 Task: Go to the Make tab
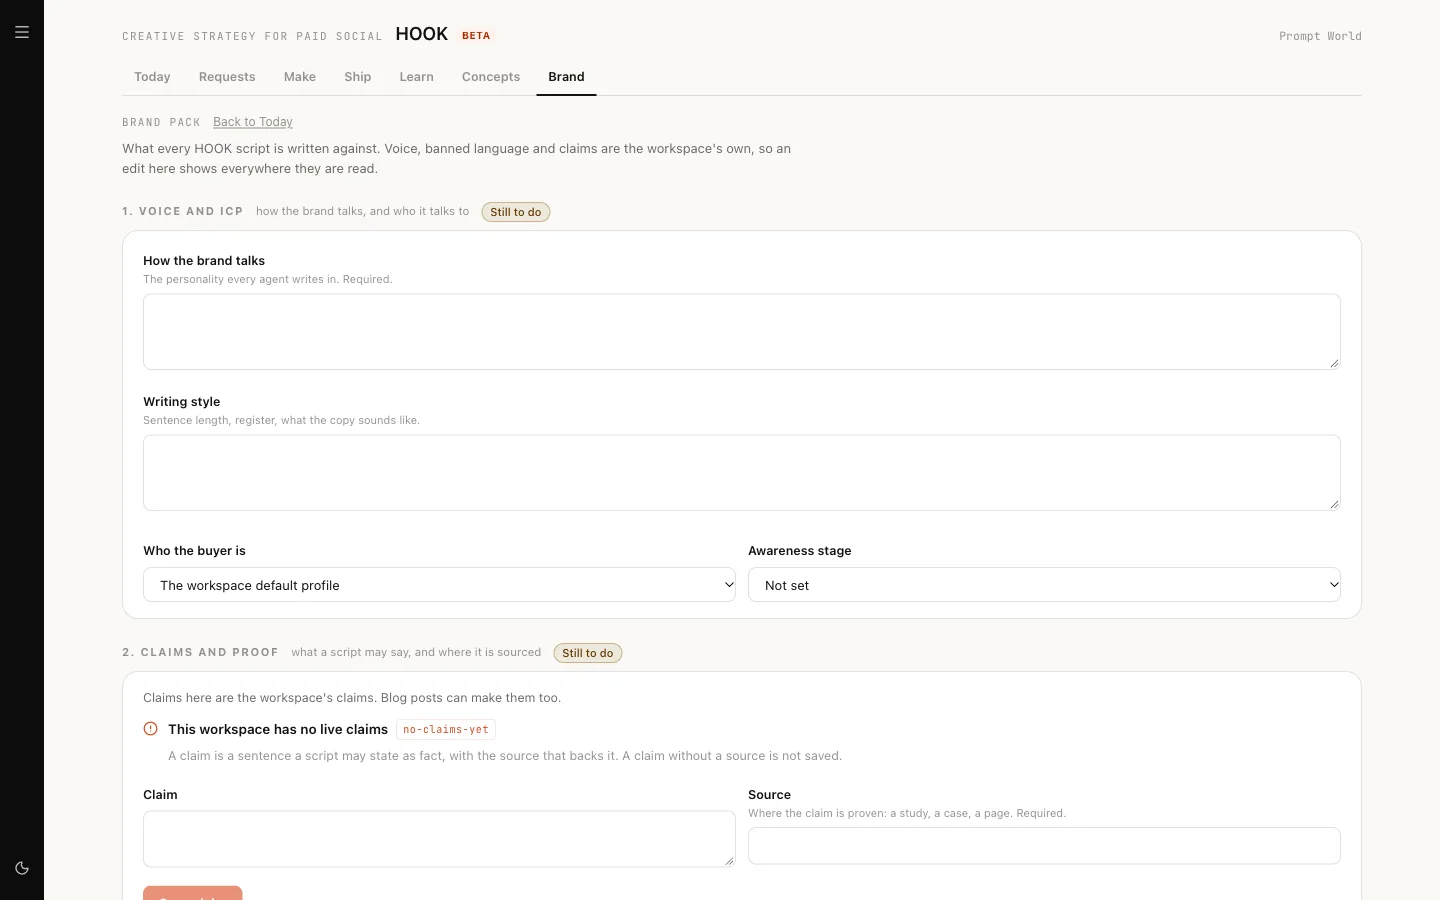click(300, 77)
